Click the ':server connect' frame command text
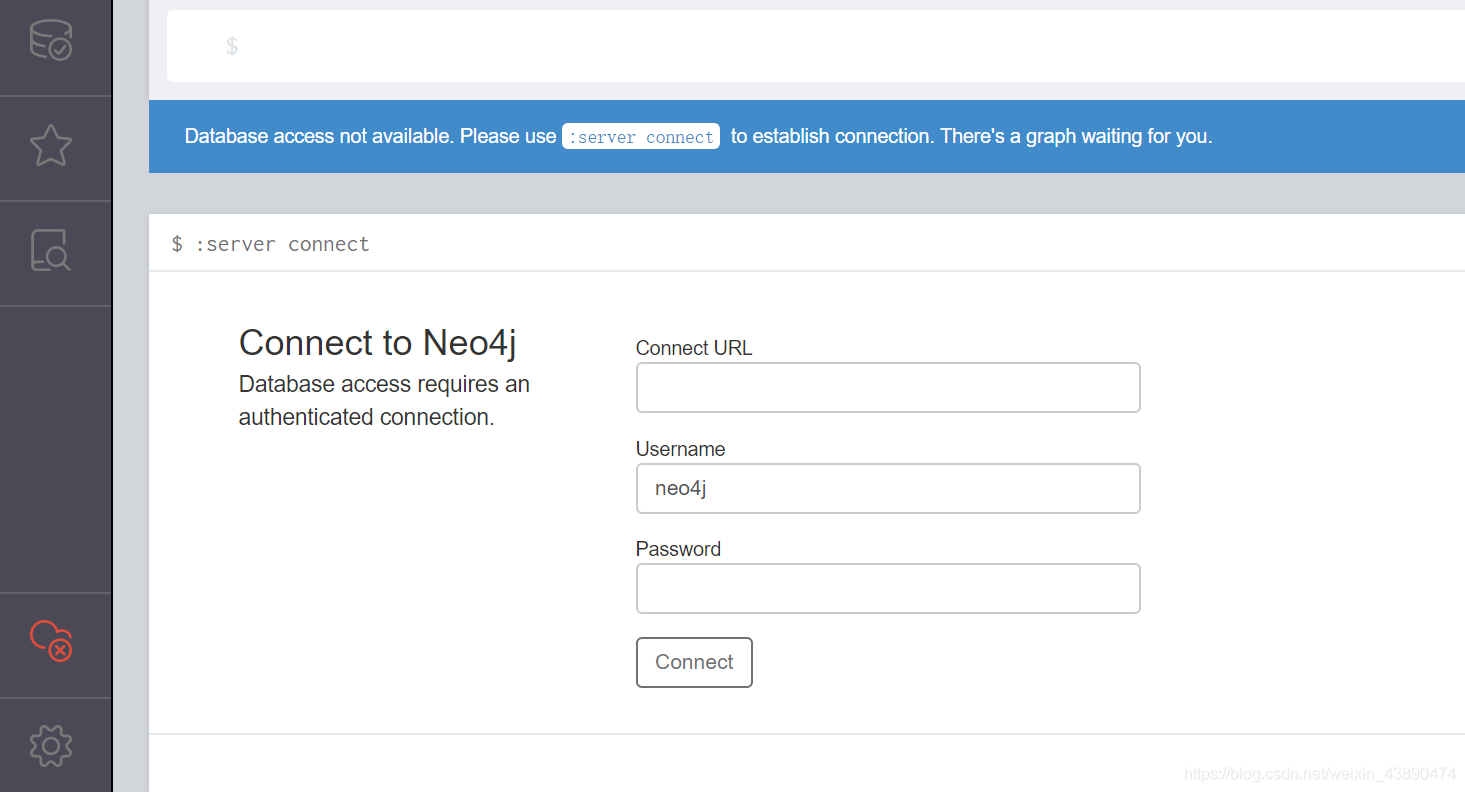The height and width of the screenshot is (792, 1465). [x=281, y=244]
